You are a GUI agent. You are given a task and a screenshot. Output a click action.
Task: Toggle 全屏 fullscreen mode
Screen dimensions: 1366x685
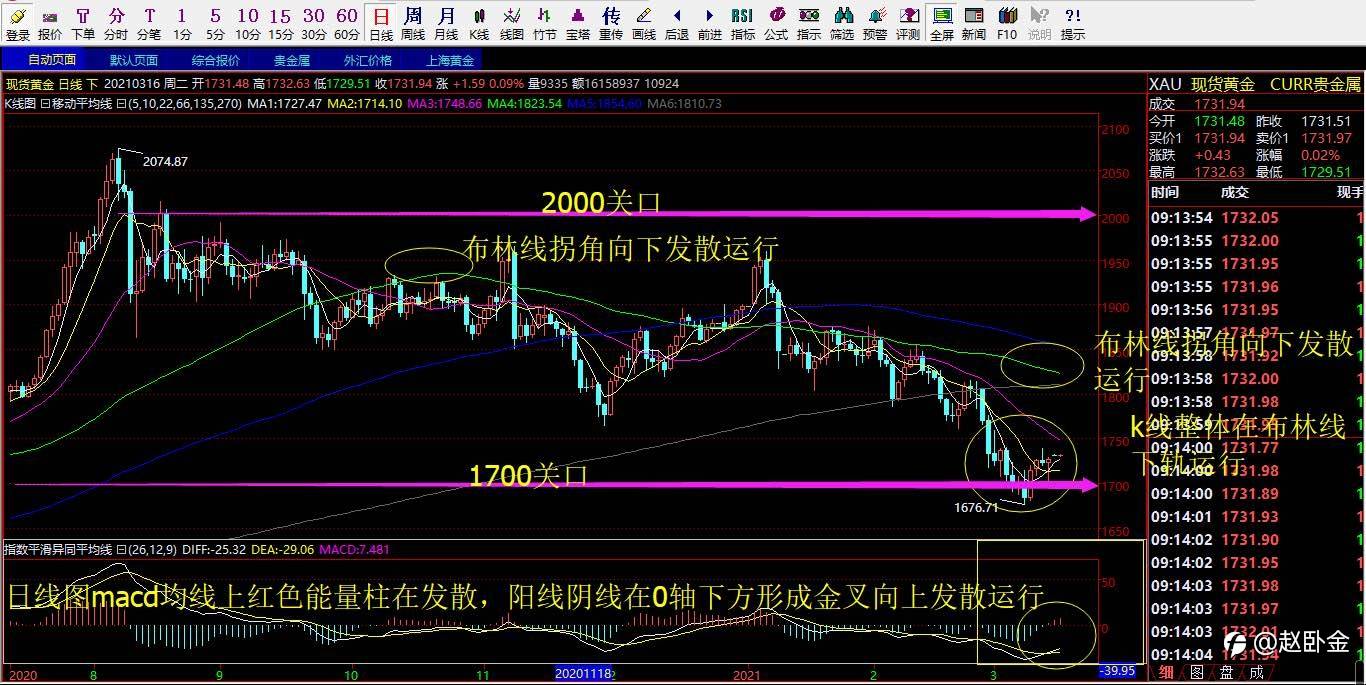(941, 22)
